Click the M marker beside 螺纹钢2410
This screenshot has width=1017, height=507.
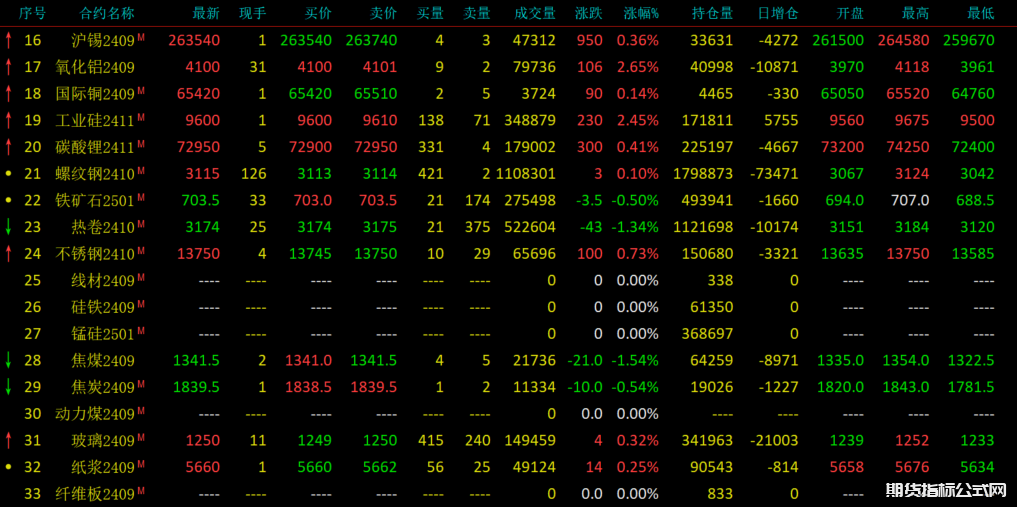pyautogui.click(x=141, y=171)
